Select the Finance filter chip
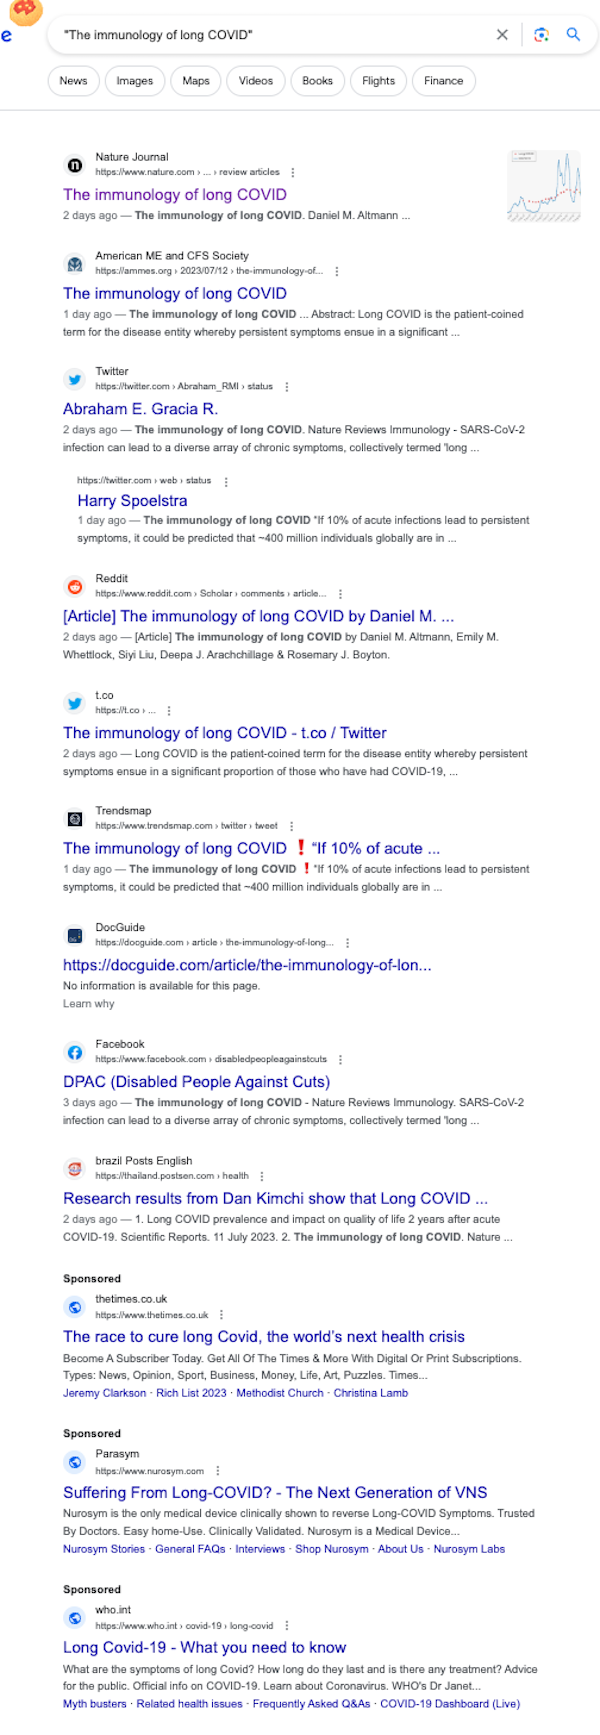The image size is (600, 1735). tap(444, 81)
